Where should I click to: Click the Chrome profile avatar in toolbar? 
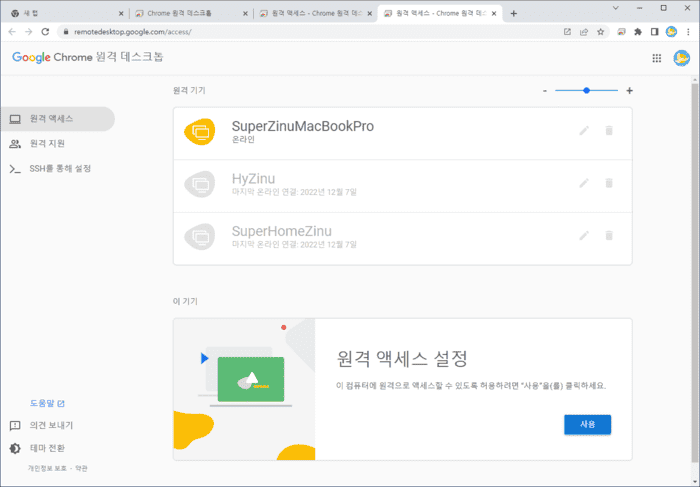pyautogui.click(x=671, y=32)
